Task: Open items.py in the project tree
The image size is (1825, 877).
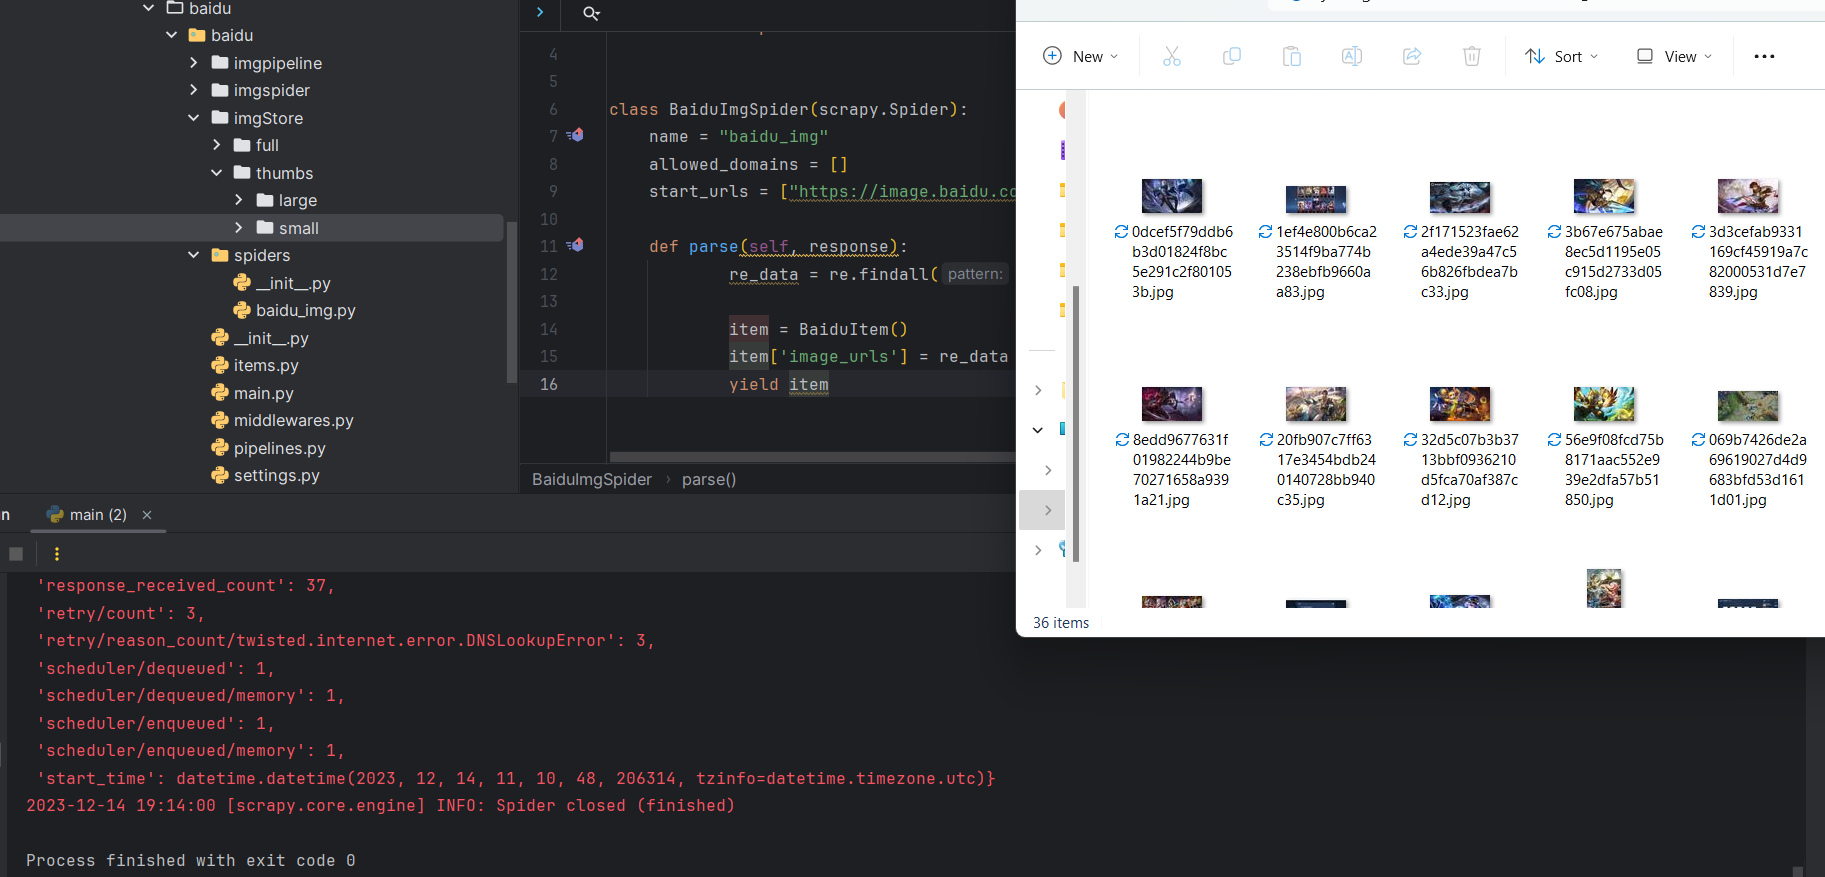Action: pyautogui.click(x=266, y=365)
